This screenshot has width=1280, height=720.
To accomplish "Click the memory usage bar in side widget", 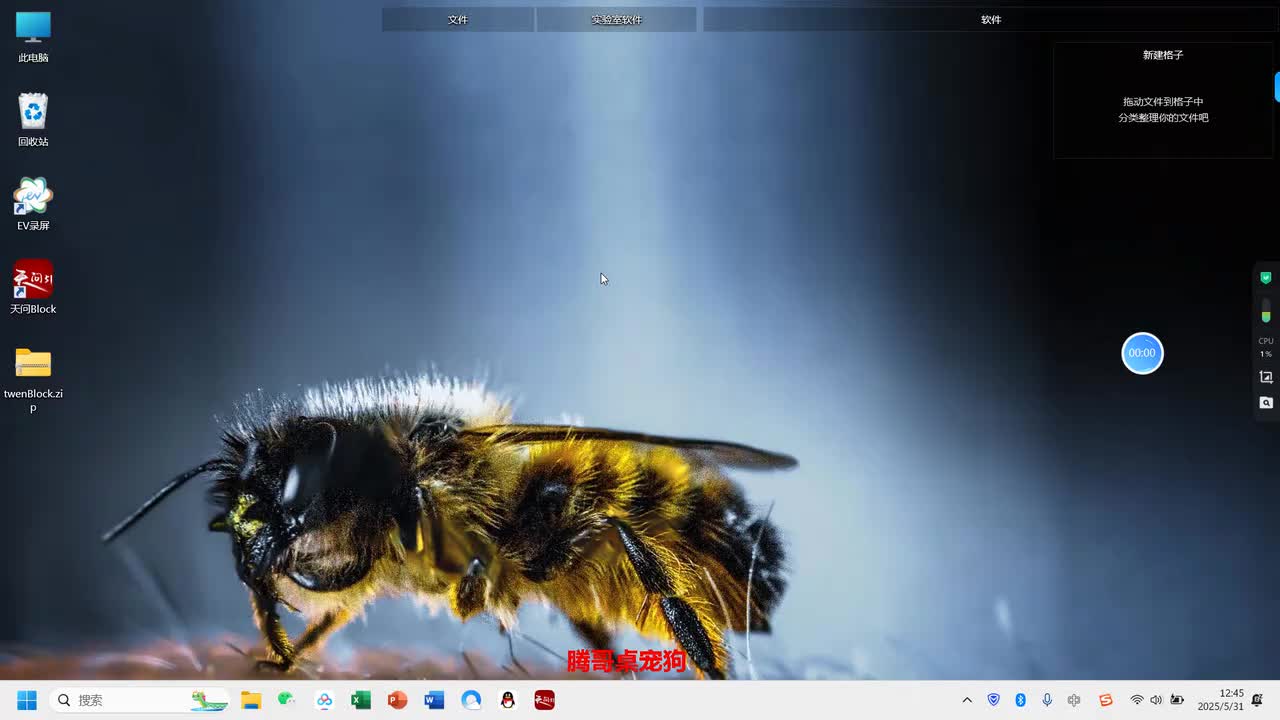I will [1266, 310].
